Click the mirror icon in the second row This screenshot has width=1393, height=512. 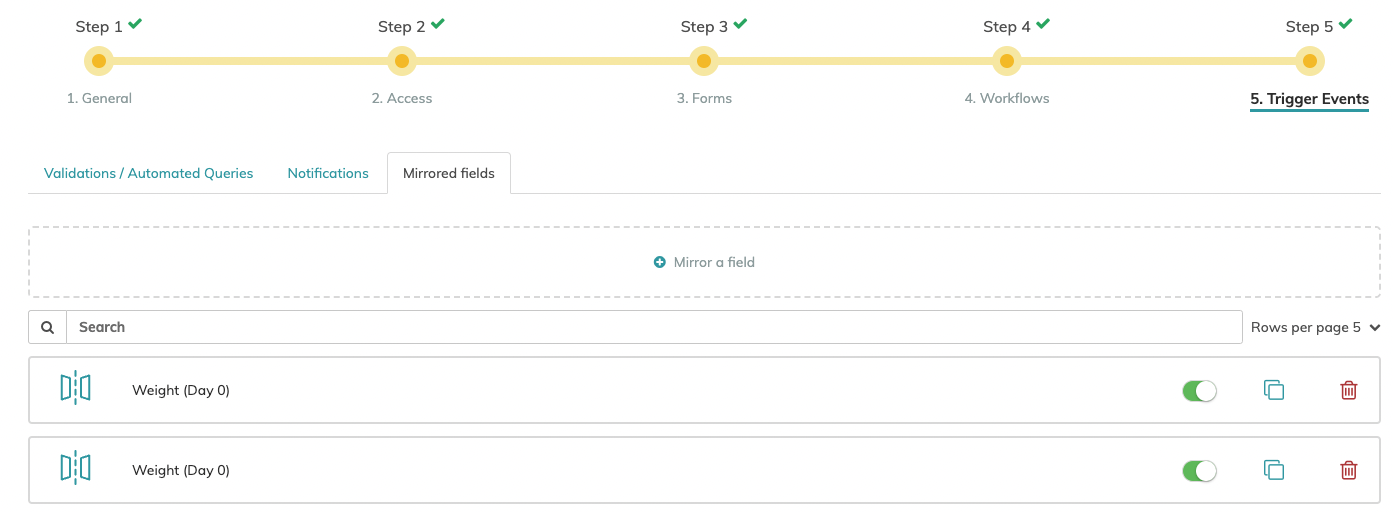tap(75, 468)
